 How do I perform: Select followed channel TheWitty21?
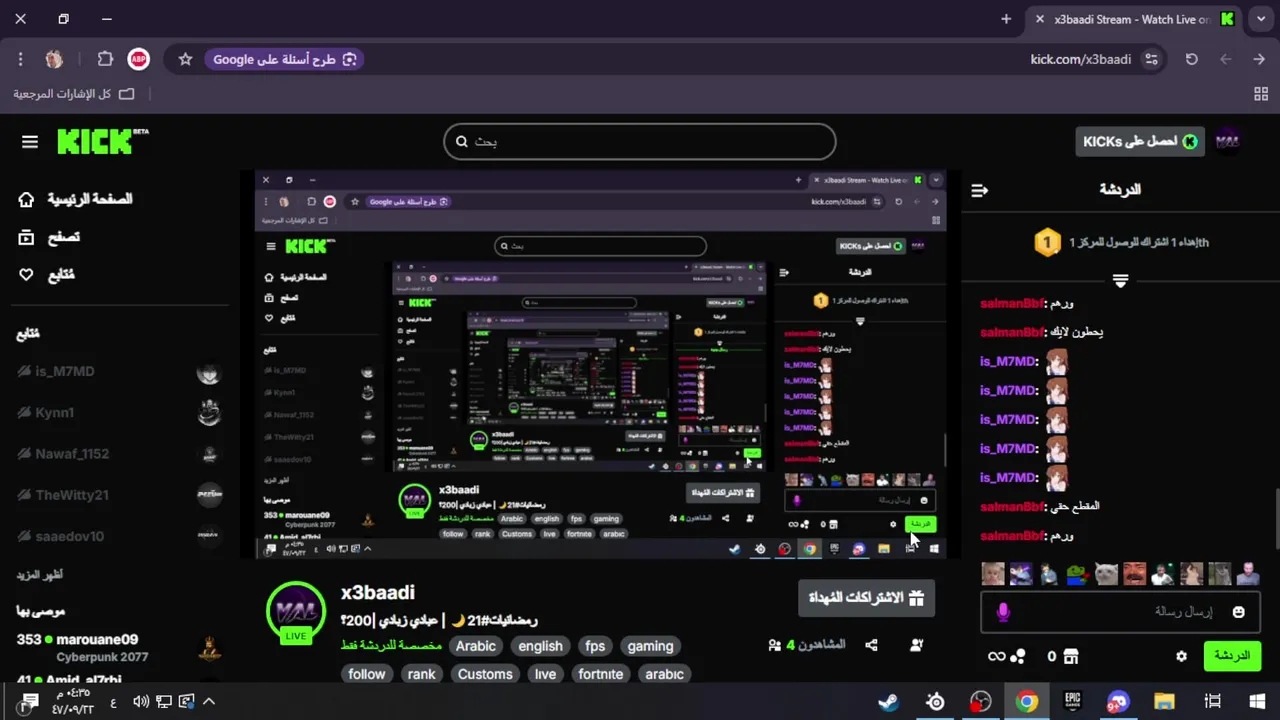pos(120,495)
